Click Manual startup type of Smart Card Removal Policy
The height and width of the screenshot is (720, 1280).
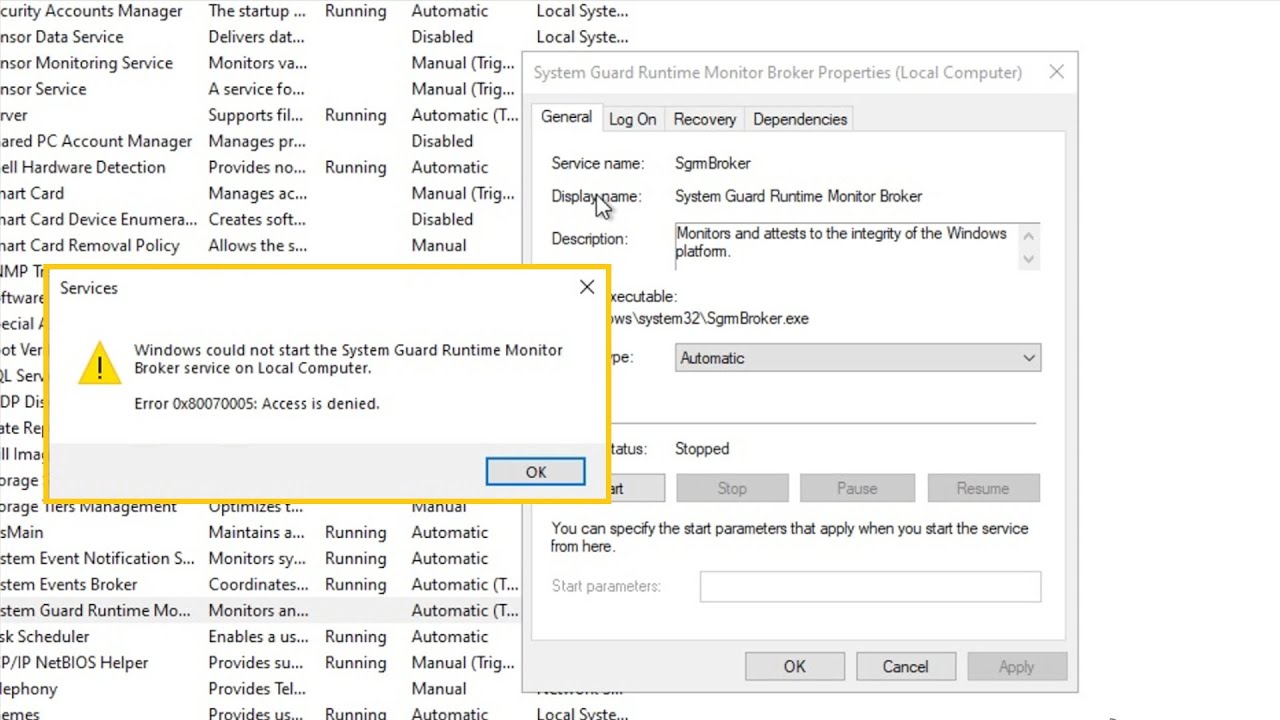[438, 245]
